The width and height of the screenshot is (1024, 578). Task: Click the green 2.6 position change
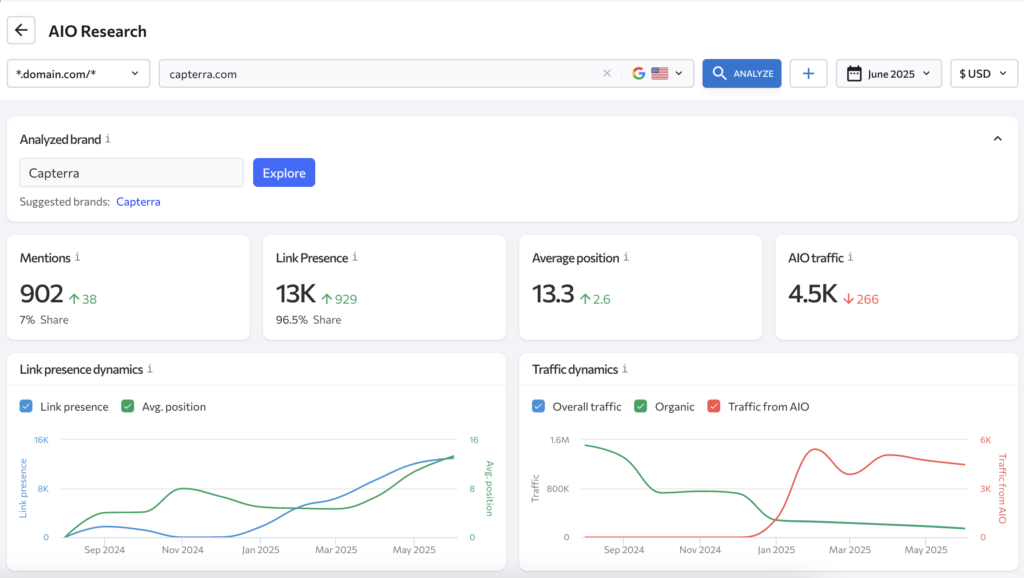coord(595,299)
